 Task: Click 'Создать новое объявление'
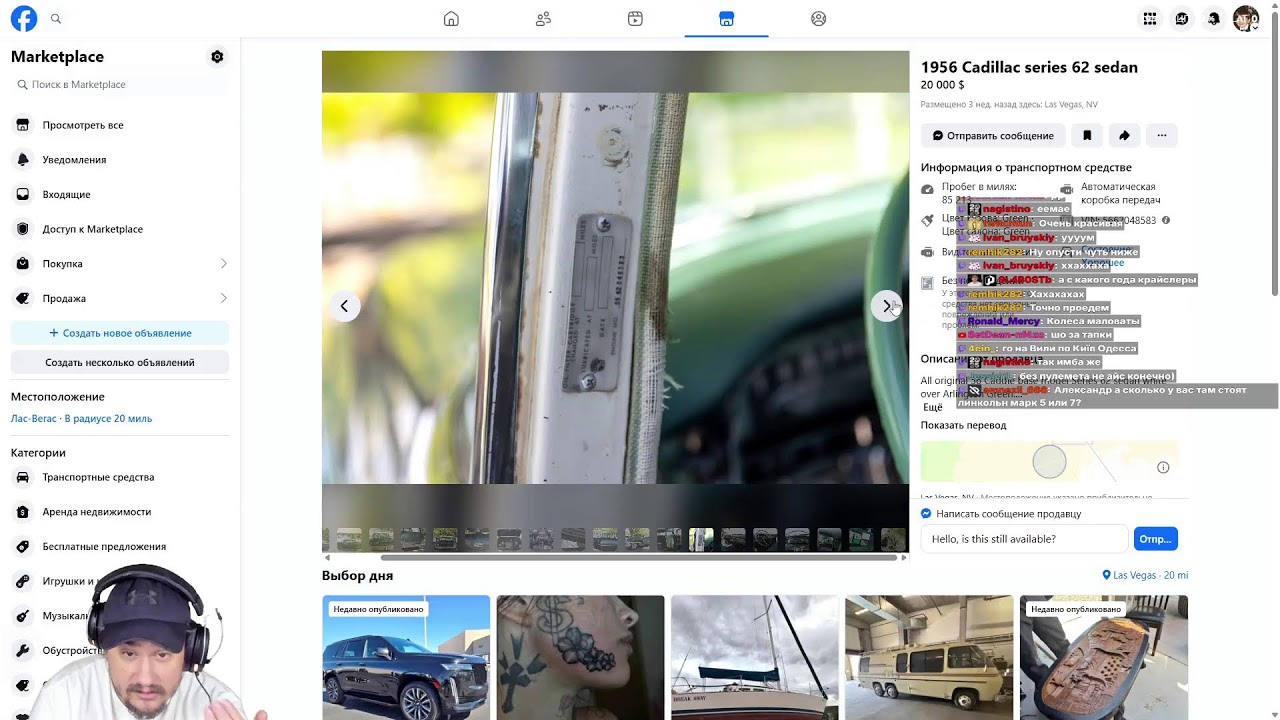(x=120, y=333)
